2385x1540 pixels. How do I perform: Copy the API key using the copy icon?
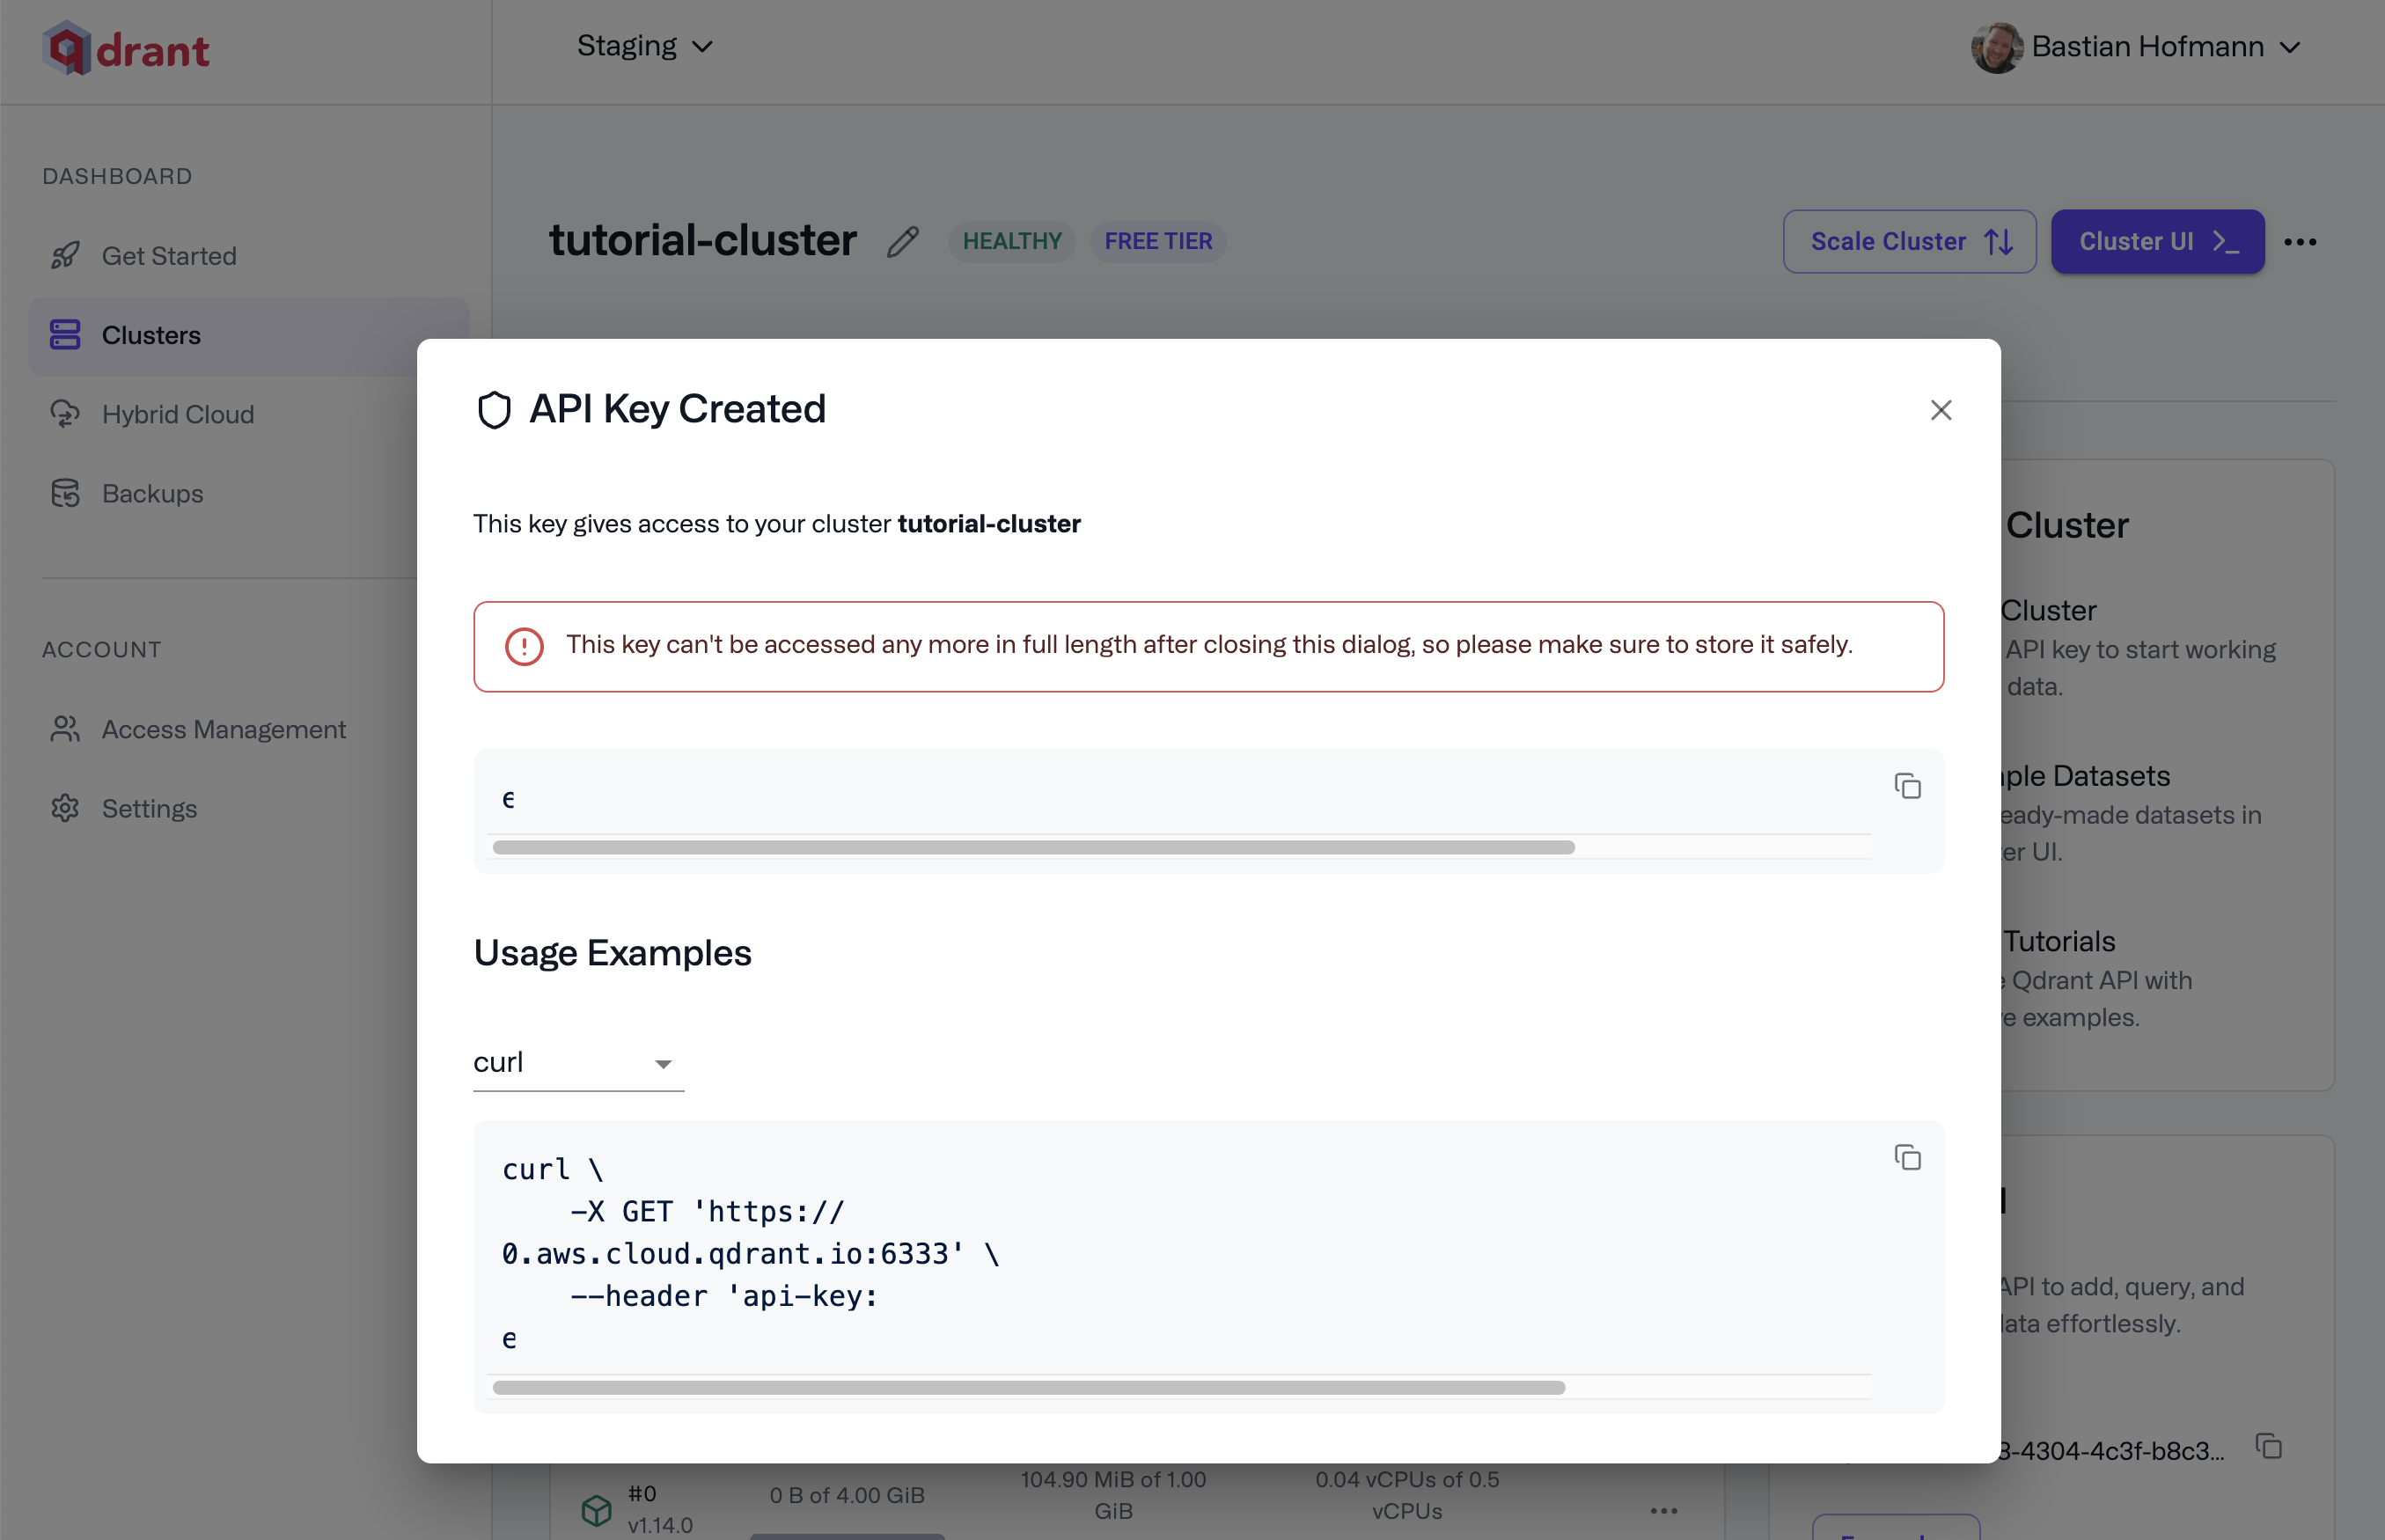point(1907,787)
